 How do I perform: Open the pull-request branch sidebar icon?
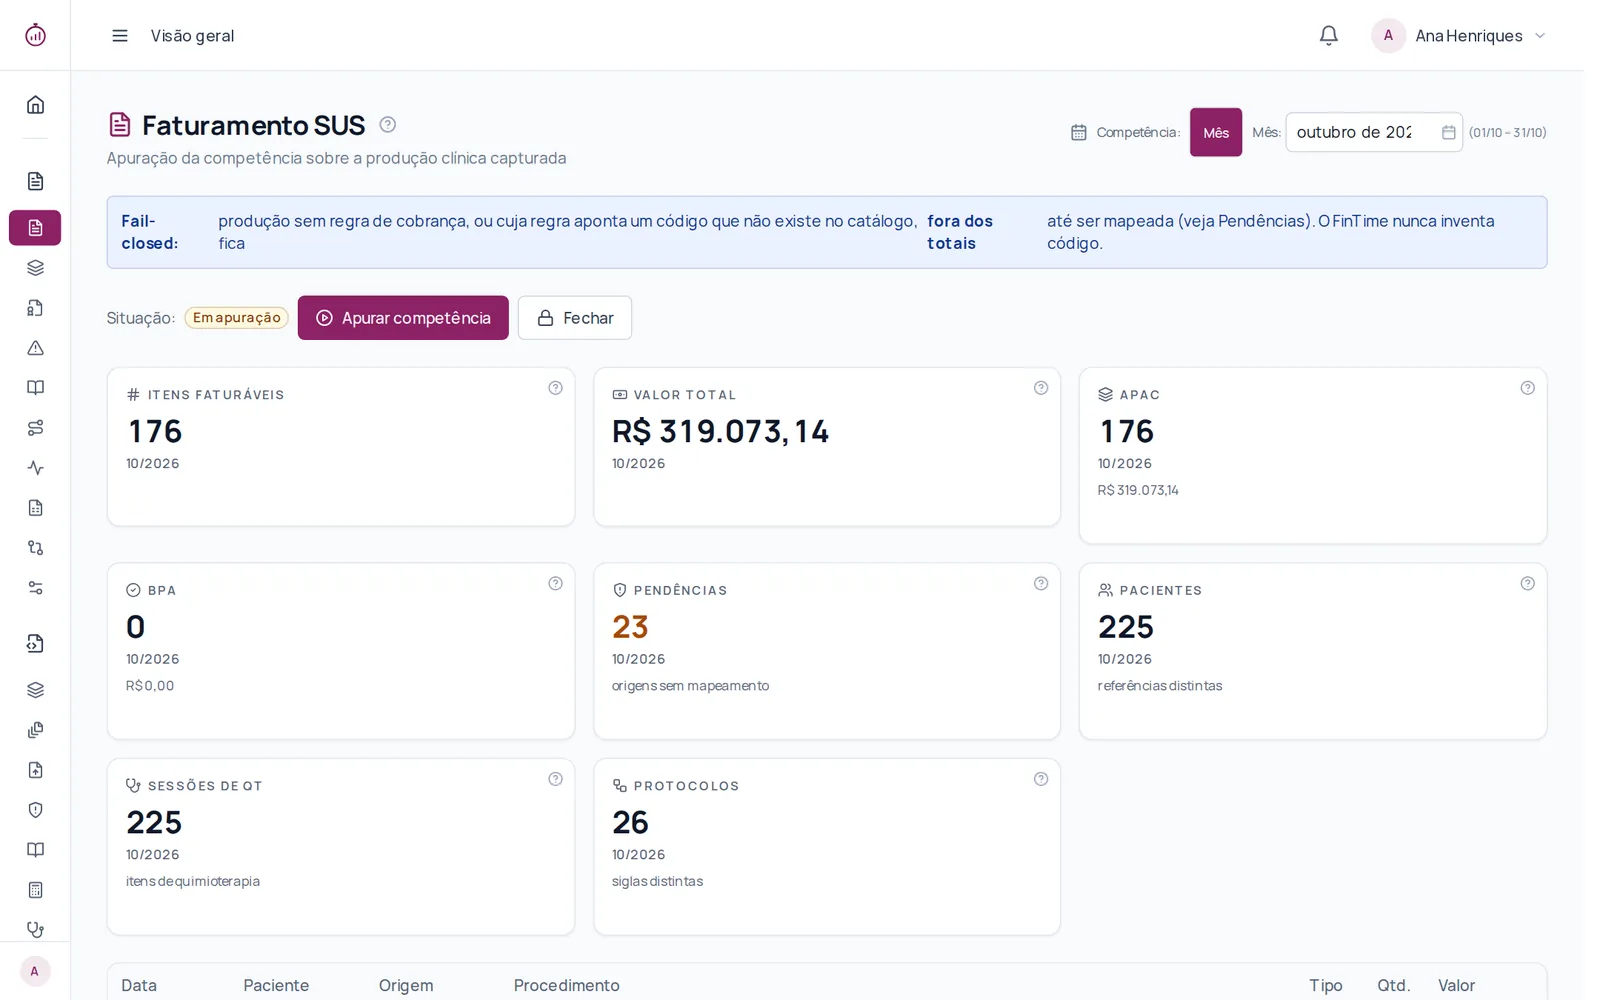[35, 548]
